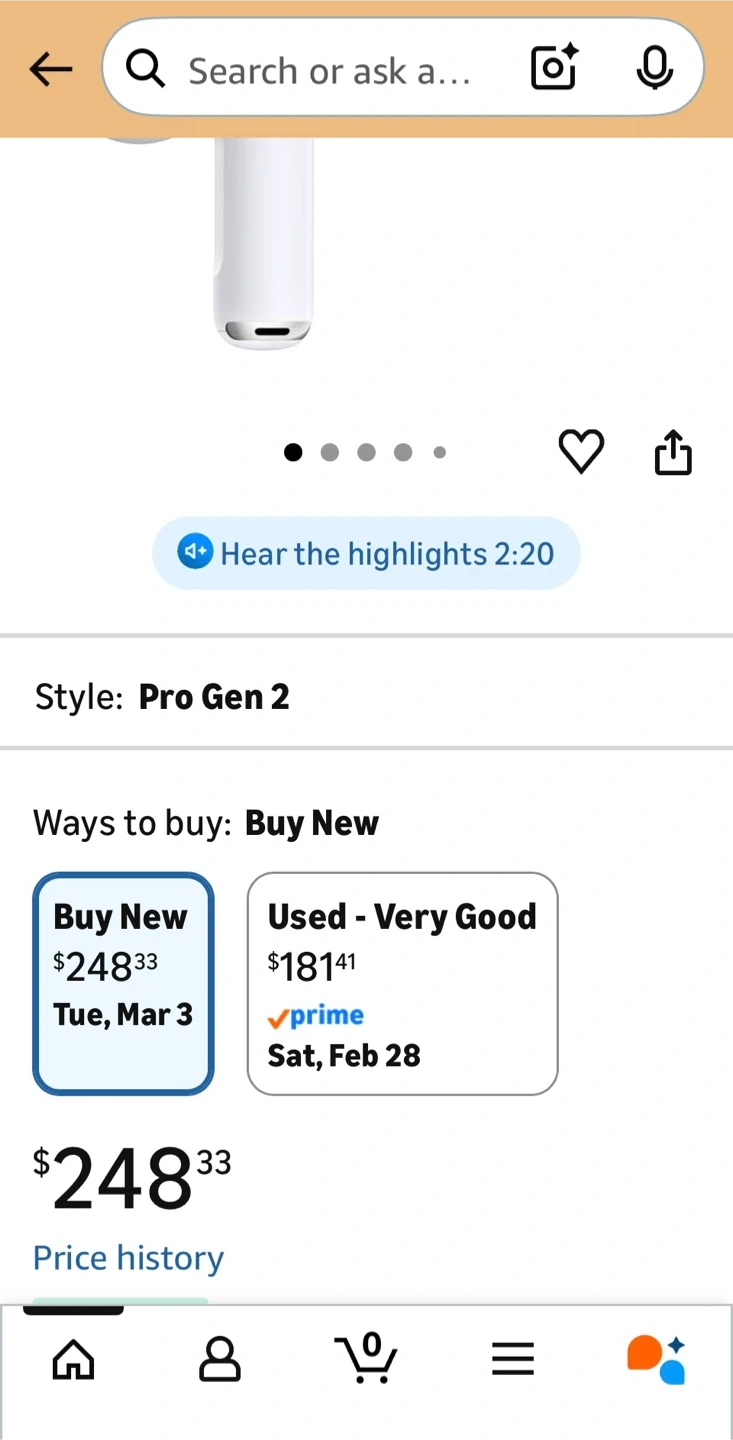This screenshot has width=733, height=1440.
Task: Jump to fourth image carousel dot
Action: [x=403, y=453]
